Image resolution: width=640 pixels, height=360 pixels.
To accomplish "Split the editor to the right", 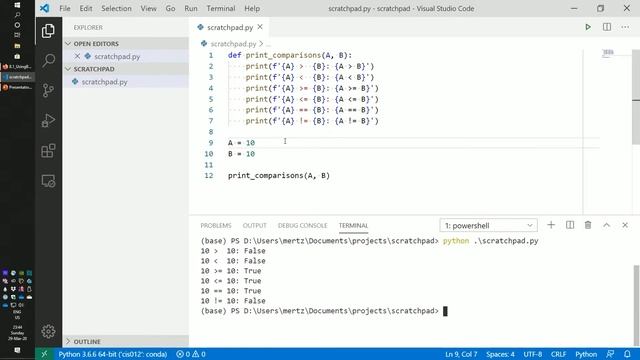I will 607,27.
